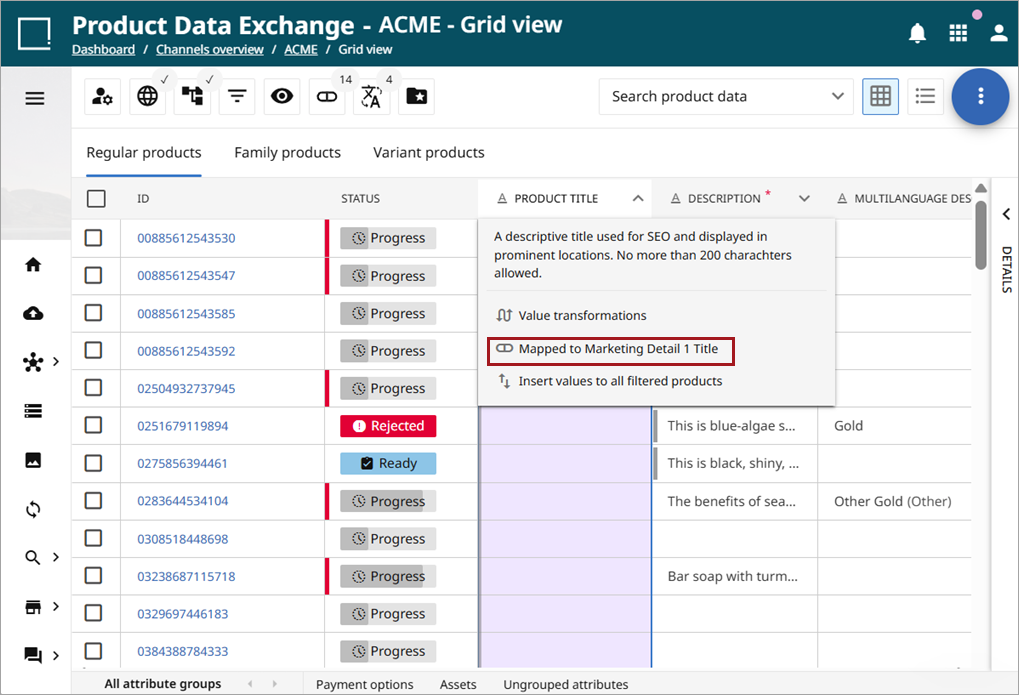Collapse the Product Title column menu chevron
Viewport: 1019px width, 695px height.
[638, 198]
